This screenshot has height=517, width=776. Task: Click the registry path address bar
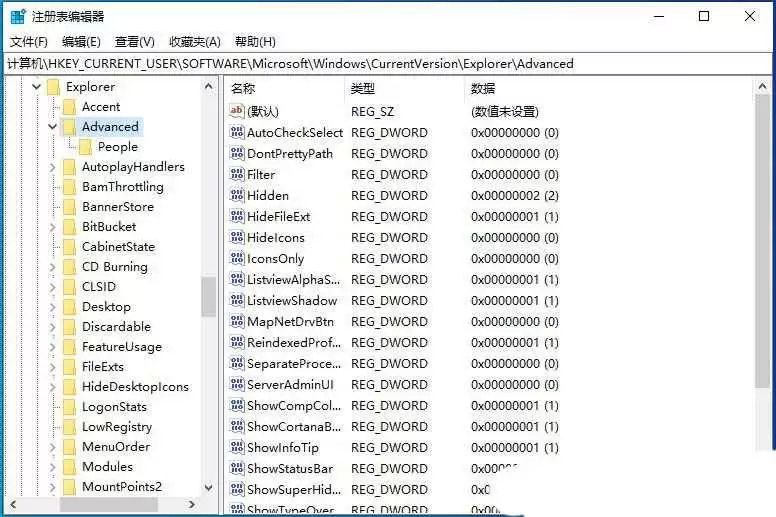[x=388, y=63]
